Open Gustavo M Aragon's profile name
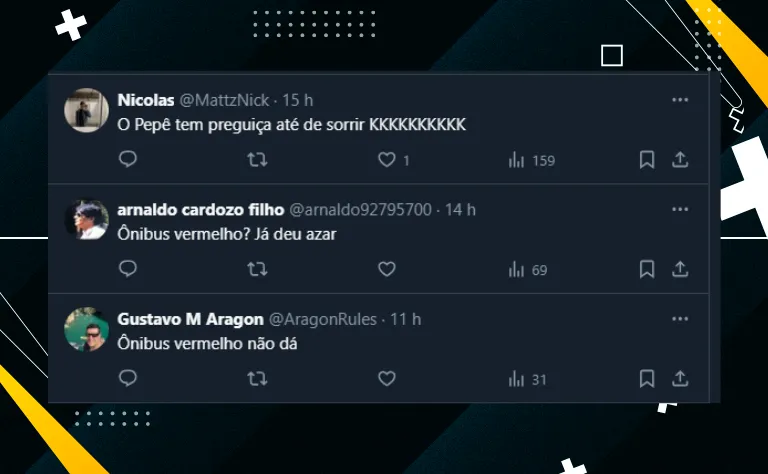This screenshot has height=474, width=768. click(x=191, y=319)
